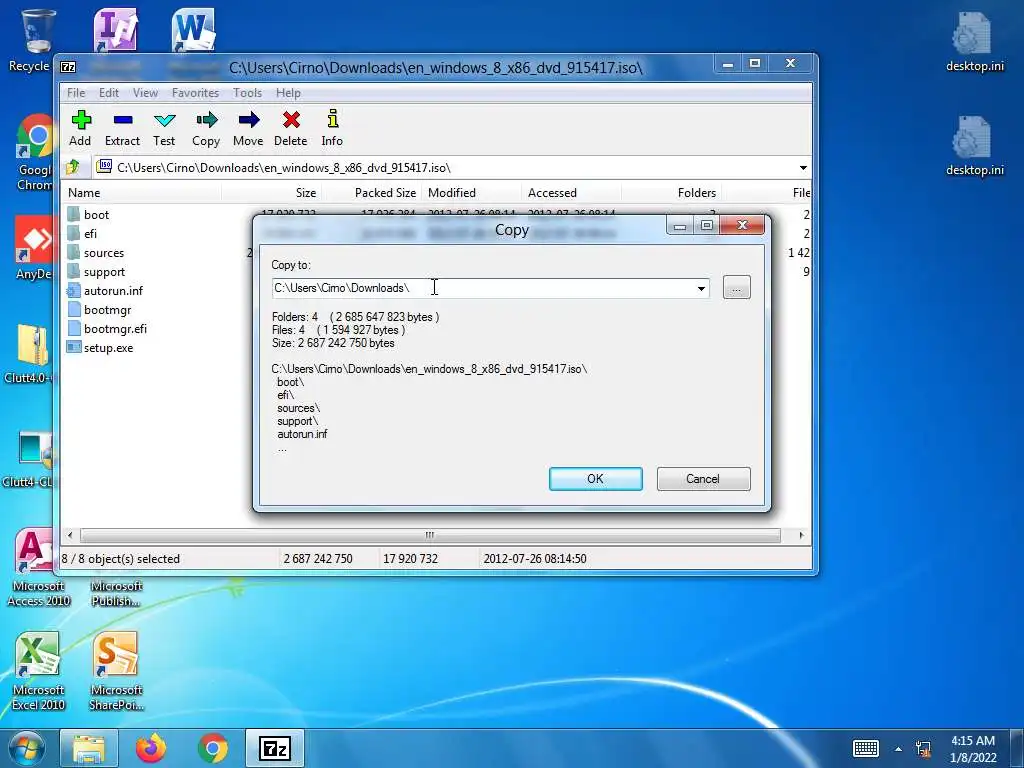
Task: Open the on-screen keyboard tray icon
Action: [x=866, y=748]
